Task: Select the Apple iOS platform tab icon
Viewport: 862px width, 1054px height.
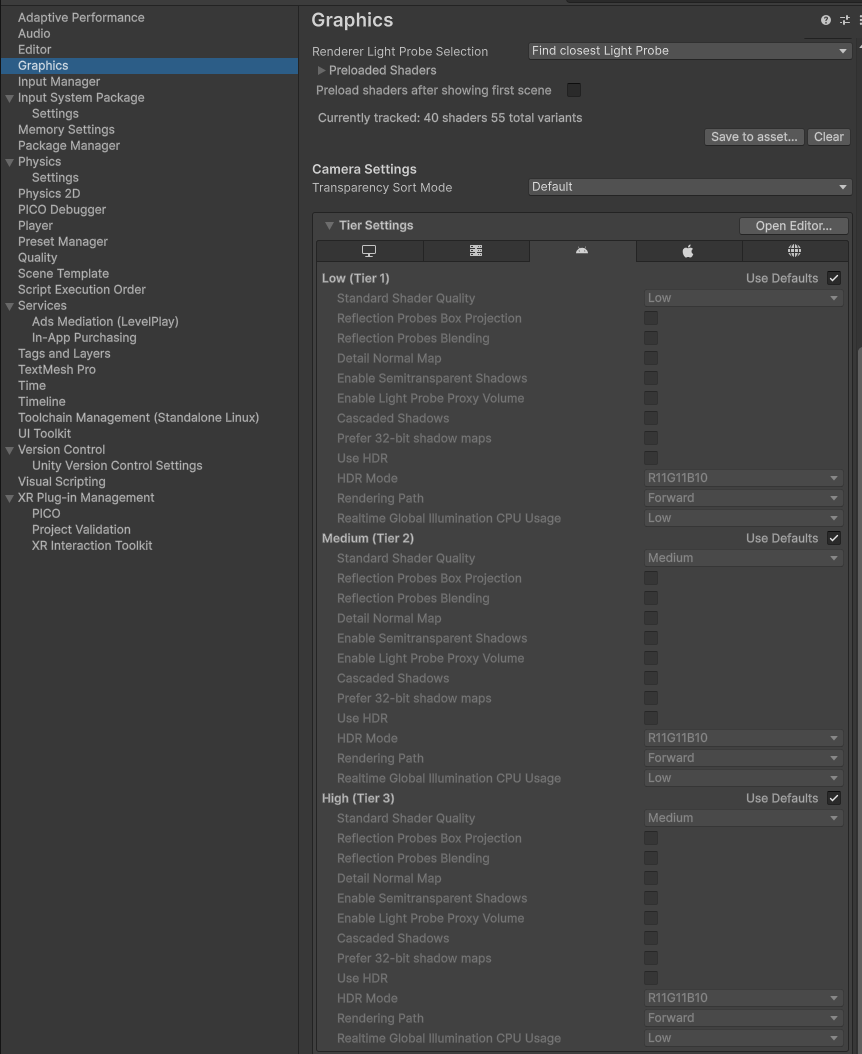Action: (x=688, y=251)
